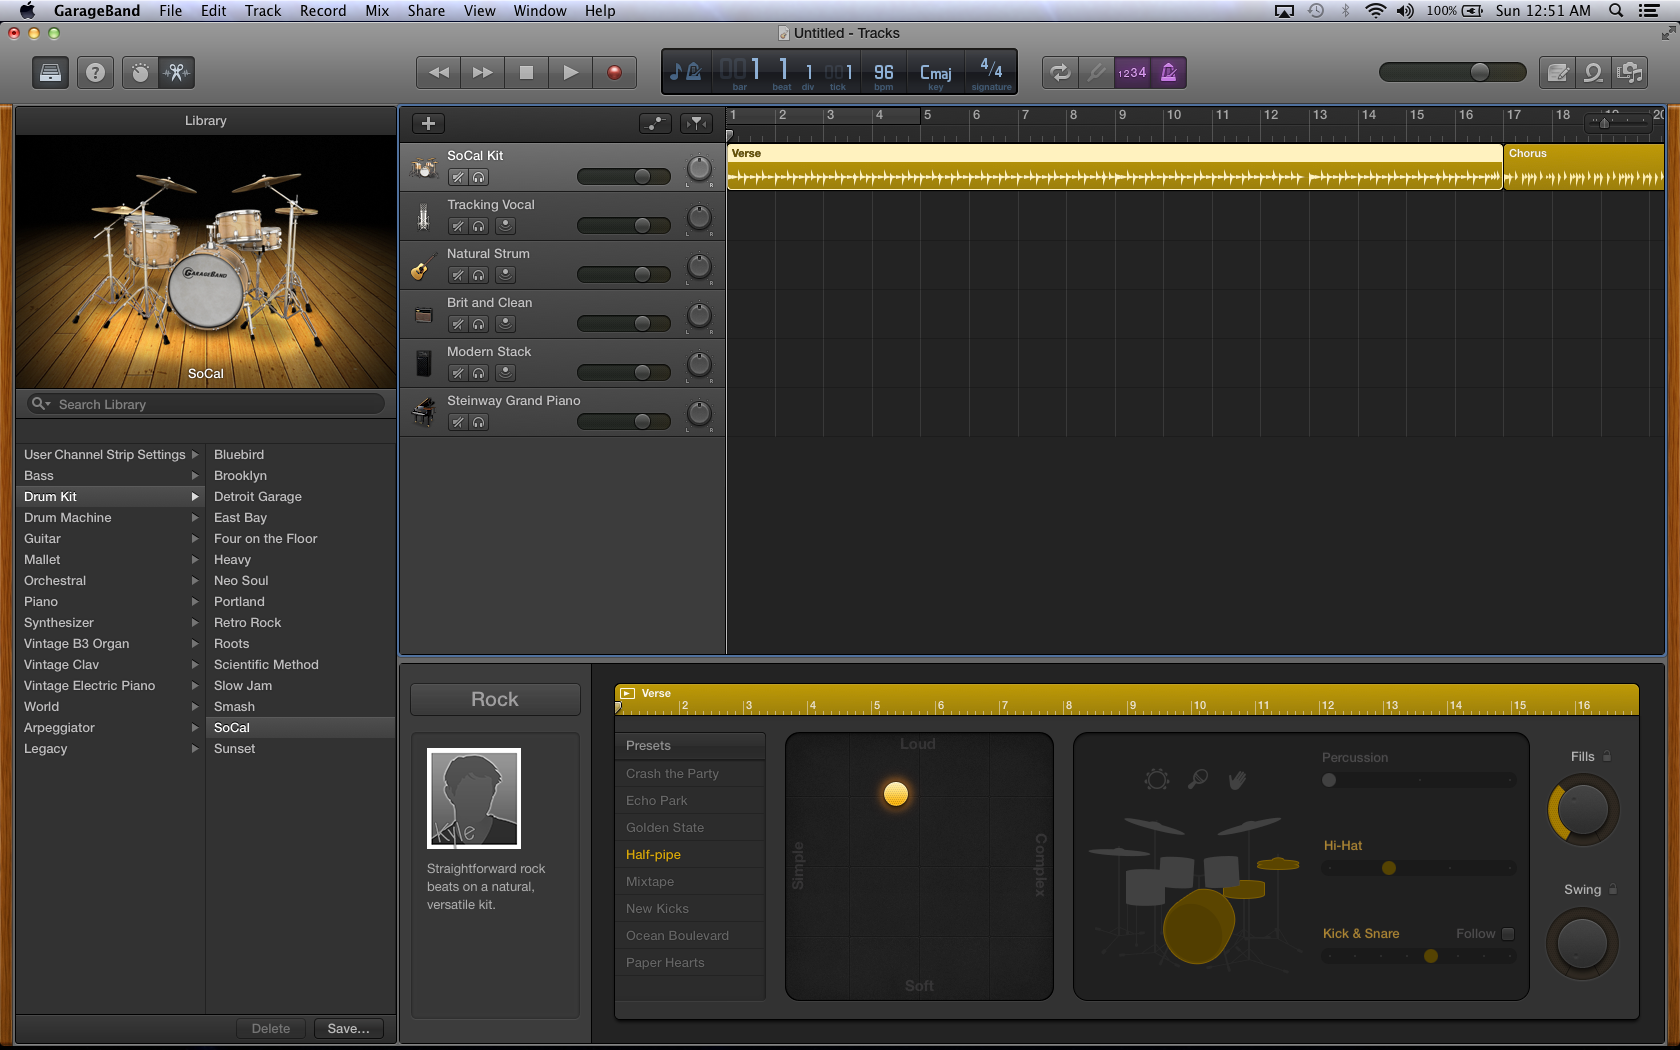Enable the Follow checkbox

1508,934
